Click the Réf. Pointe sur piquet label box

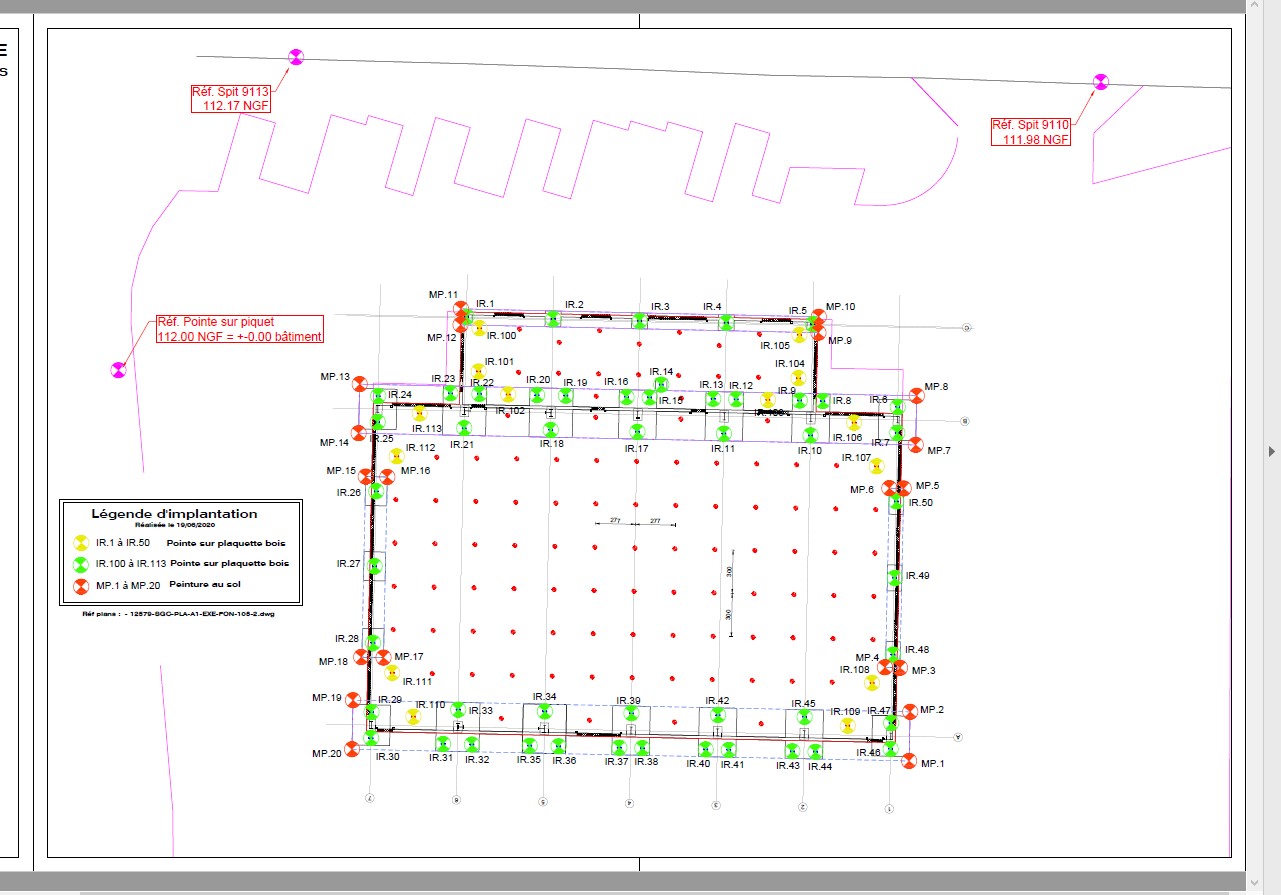(x=240, y=330)
